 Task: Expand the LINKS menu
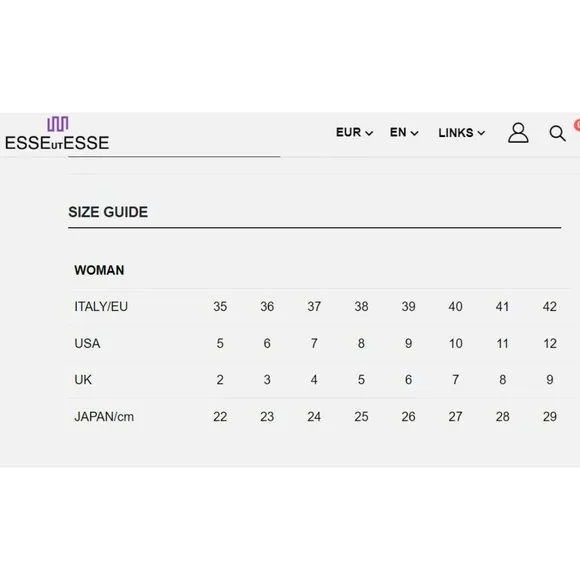462,133
